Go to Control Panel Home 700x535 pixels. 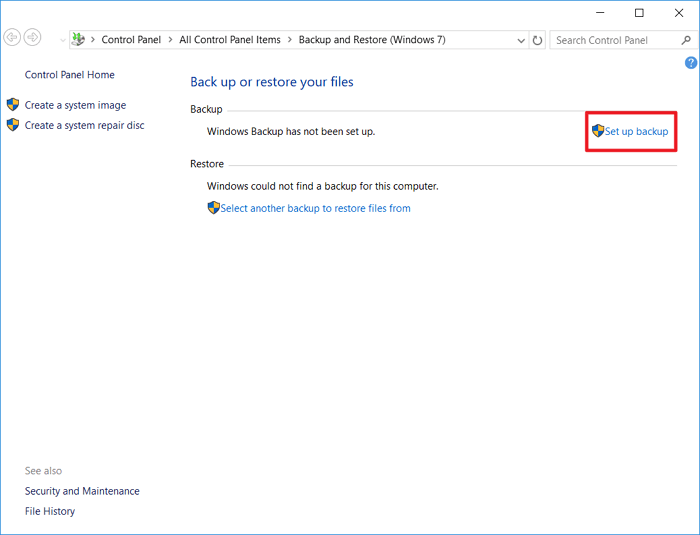pyautogui.click(x=69, y=75)
